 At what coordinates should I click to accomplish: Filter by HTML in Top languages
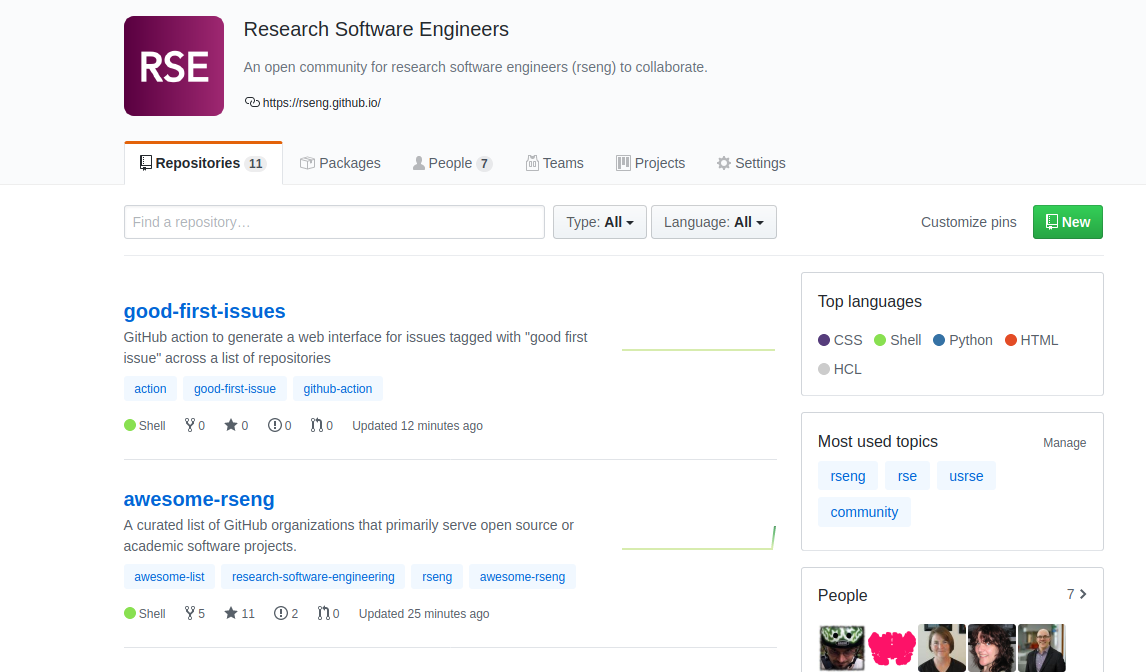pyautogui.click(x=1032, y=340)
